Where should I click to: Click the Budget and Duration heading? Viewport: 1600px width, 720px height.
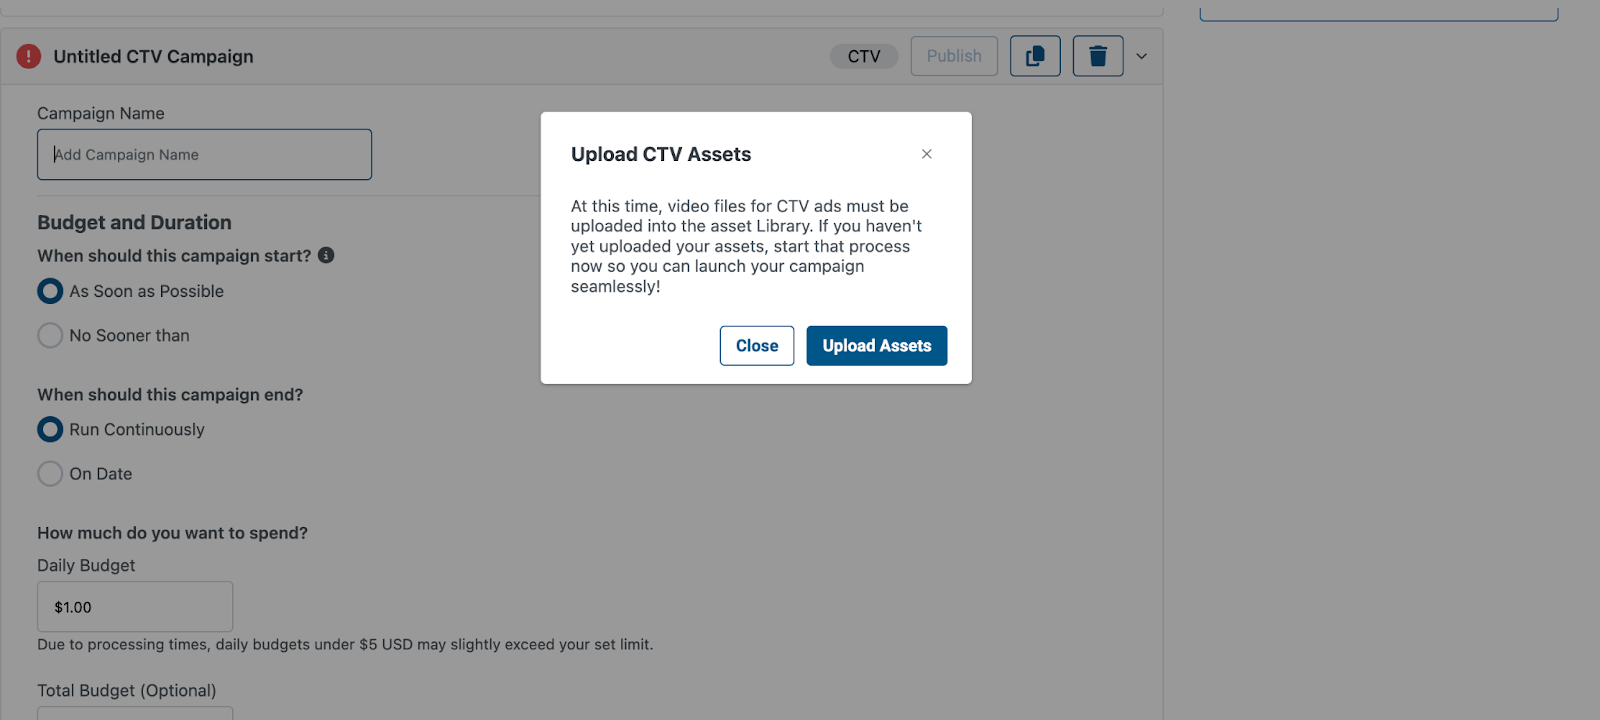point(134,222)
